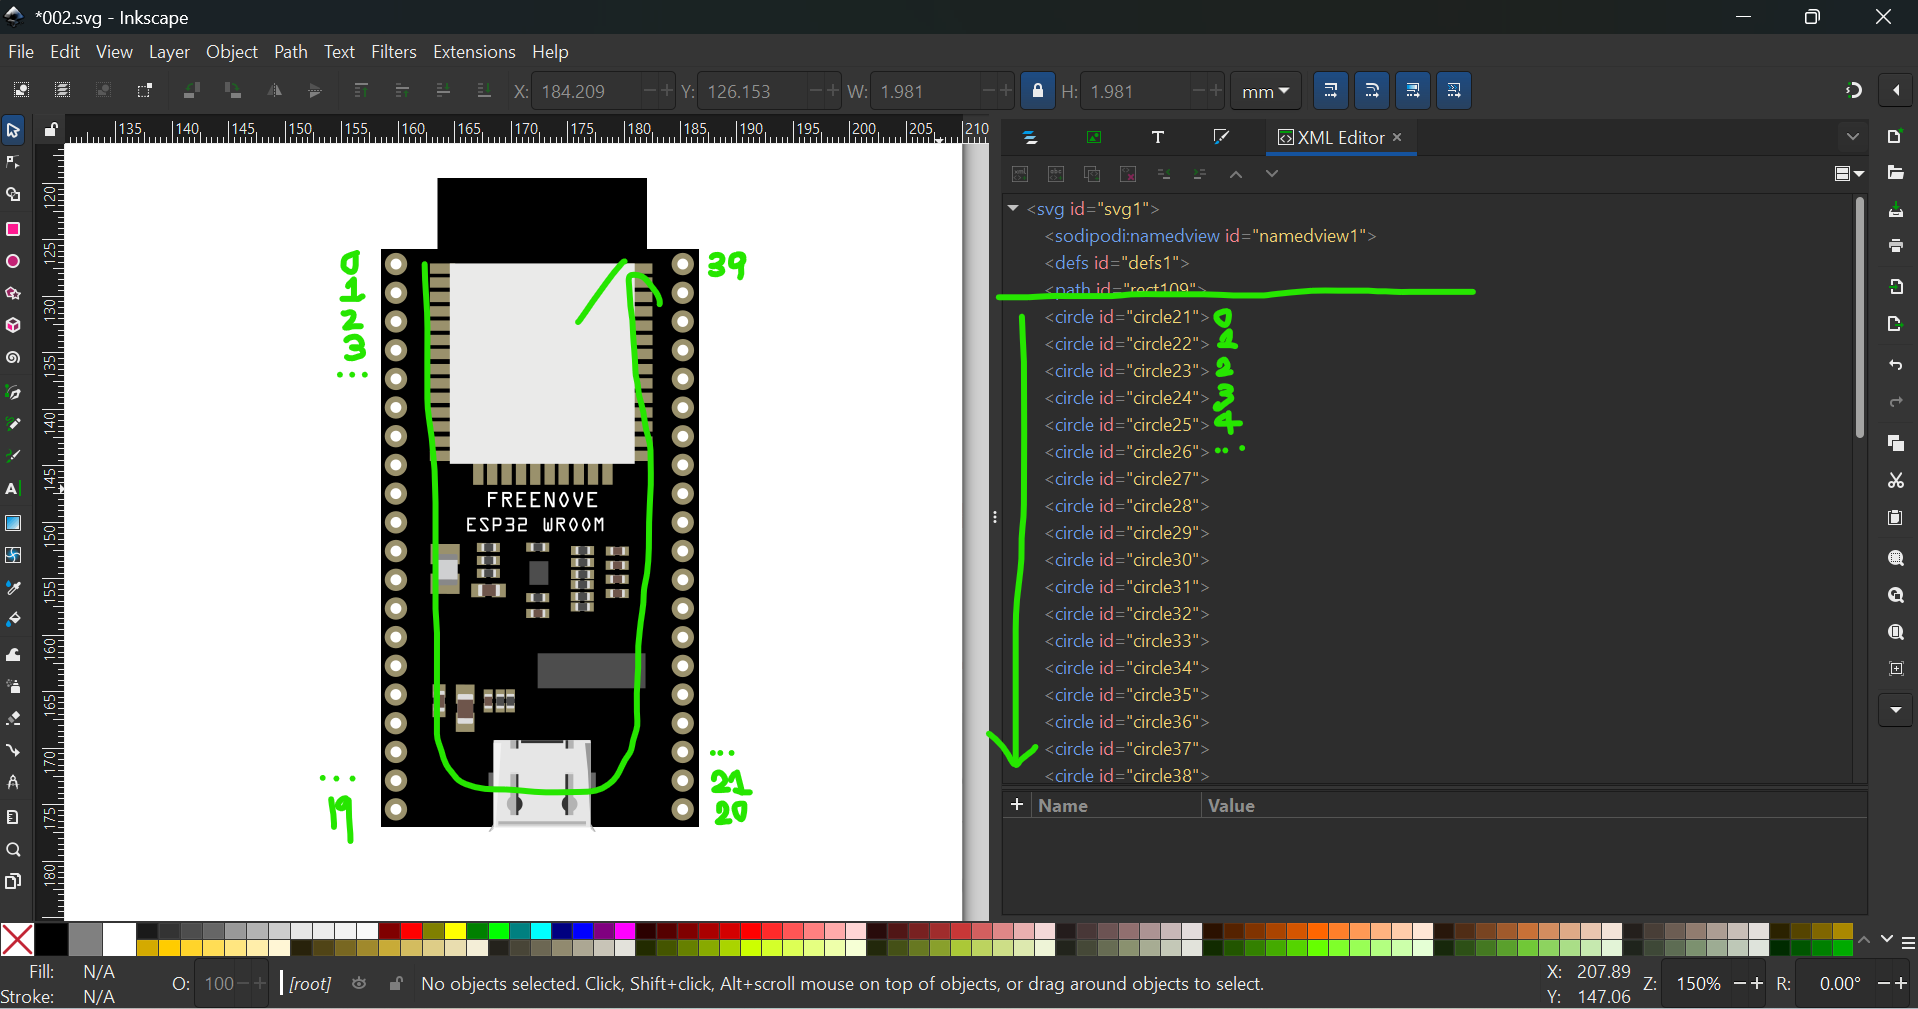The width and height of the screenshot is (1918, 1009).
Task: Pick the black color swatch
Action: click(51, 940)
